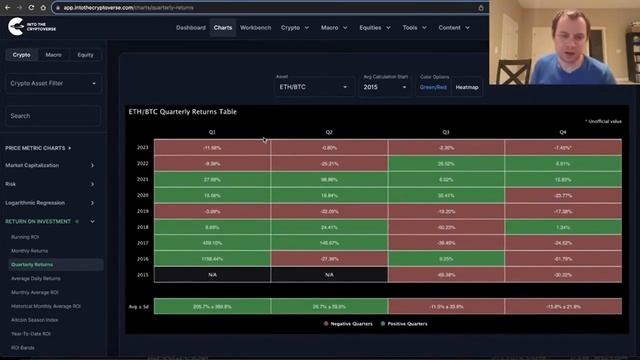Open Historical Monthly Average ROI
The image size is (640, 360).
click(46, 306)
